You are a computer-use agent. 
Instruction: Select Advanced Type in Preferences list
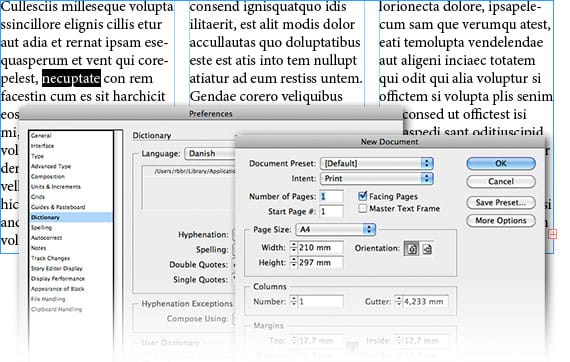[71, 166]
